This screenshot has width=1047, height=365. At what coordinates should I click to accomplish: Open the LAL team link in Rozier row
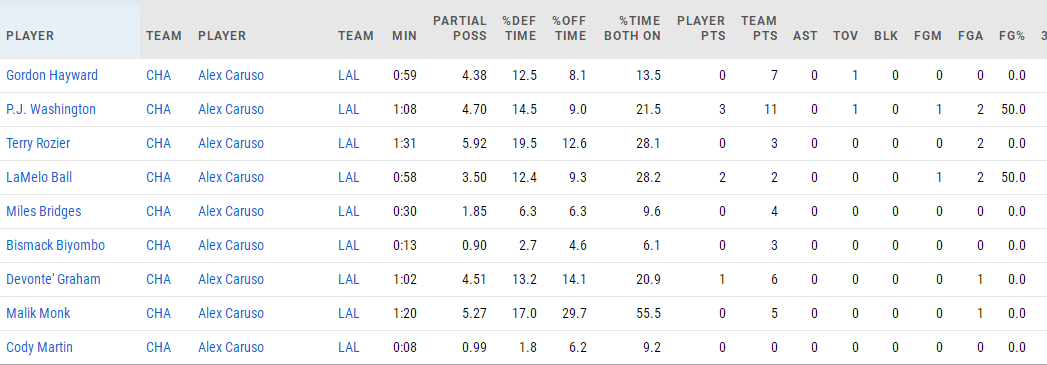349,143
